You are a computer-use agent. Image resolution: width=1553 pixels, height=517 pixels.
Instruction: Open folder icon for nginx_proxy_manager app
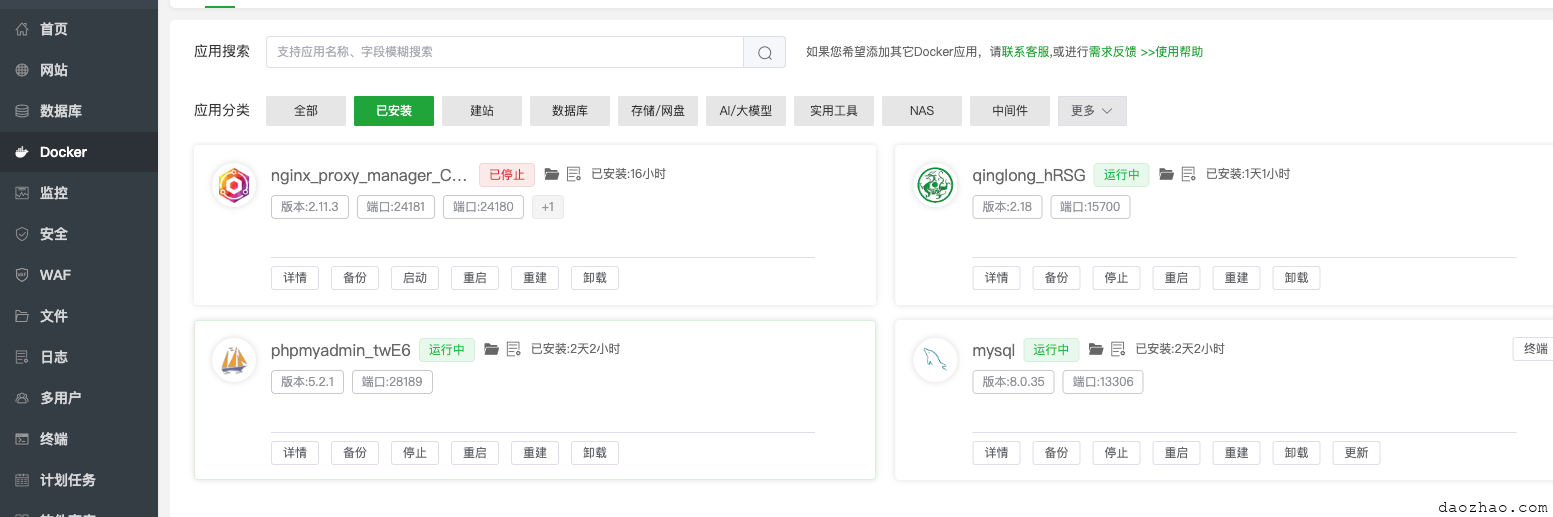pyautogui.click(x=552, y=174)
